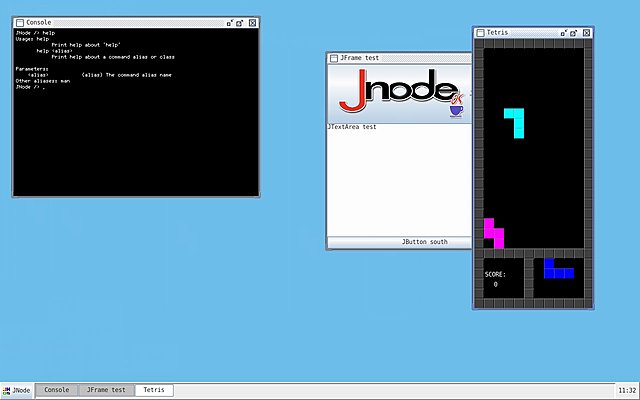The image size is (640, 400).
Task: Focus the Console terminal prompt line
Action: (30, 87)
